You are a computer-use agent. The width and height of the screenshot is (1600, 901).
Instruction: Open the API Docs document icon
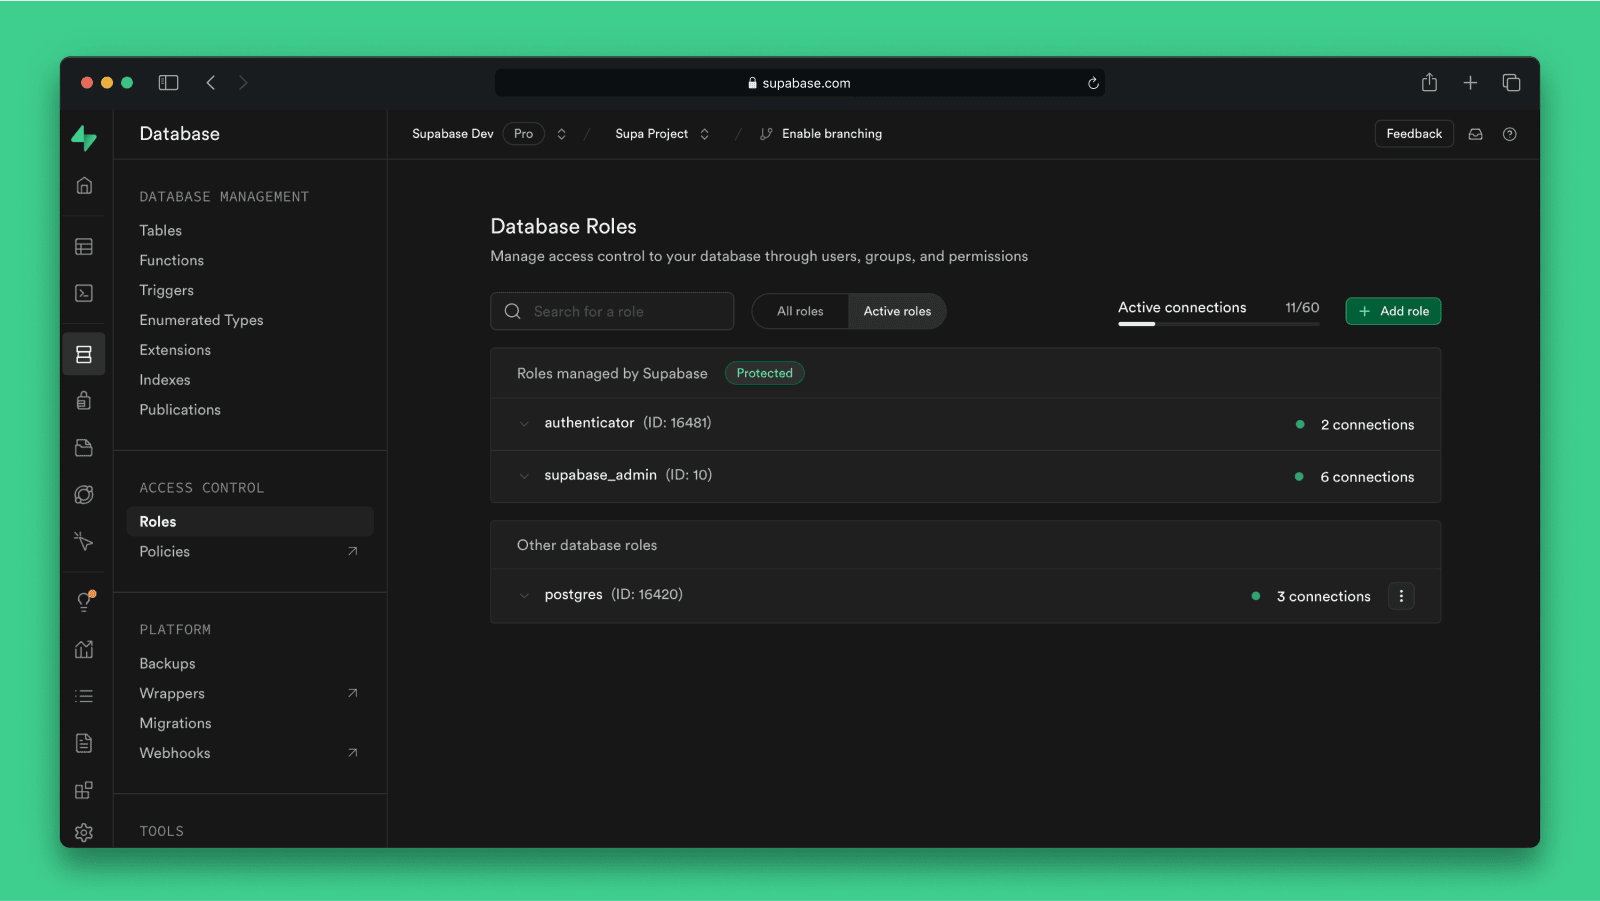[x=84, y=743]
